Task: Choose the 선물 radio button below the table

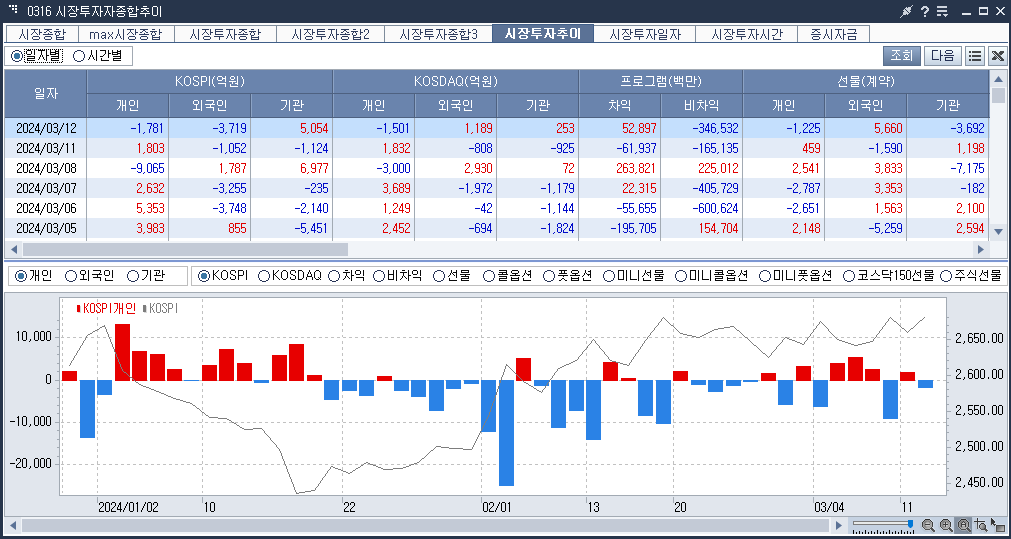Action: pyautogui.click(x=451, y=276)
